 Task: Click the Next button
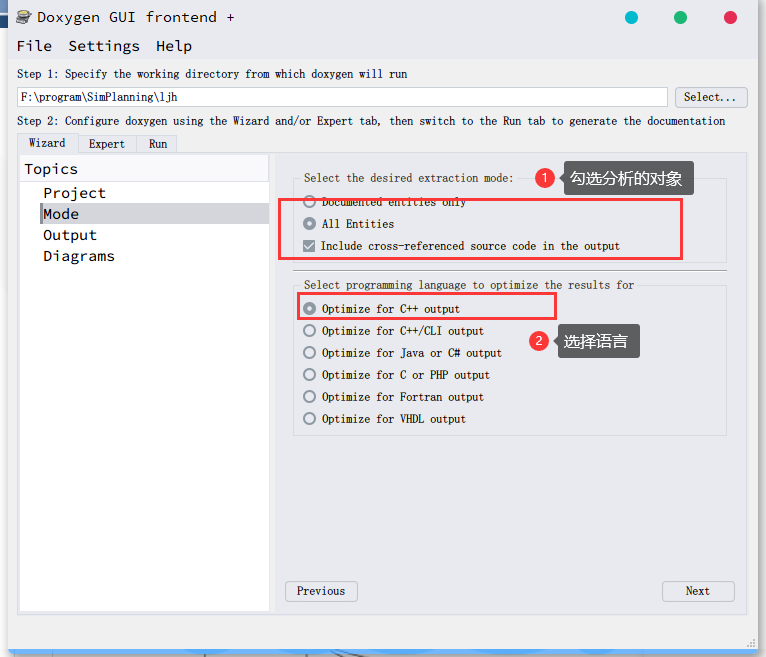[698, 591]
